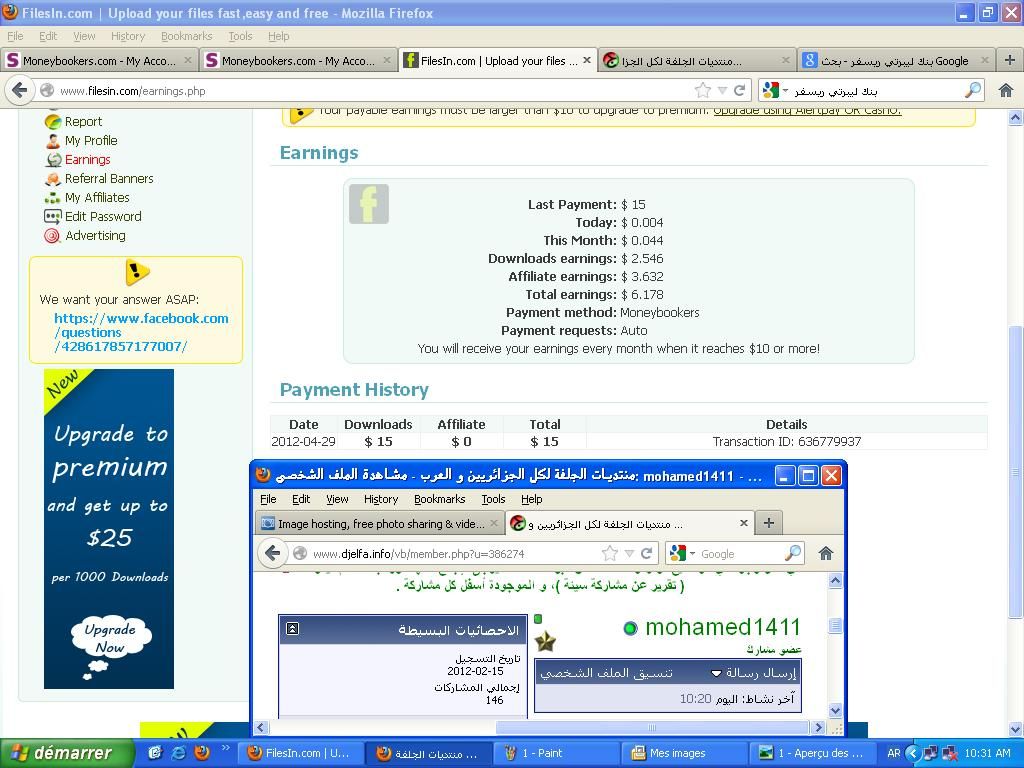Open the File menu in djelfa popup window
The image size is (1024, 768).
268,499
